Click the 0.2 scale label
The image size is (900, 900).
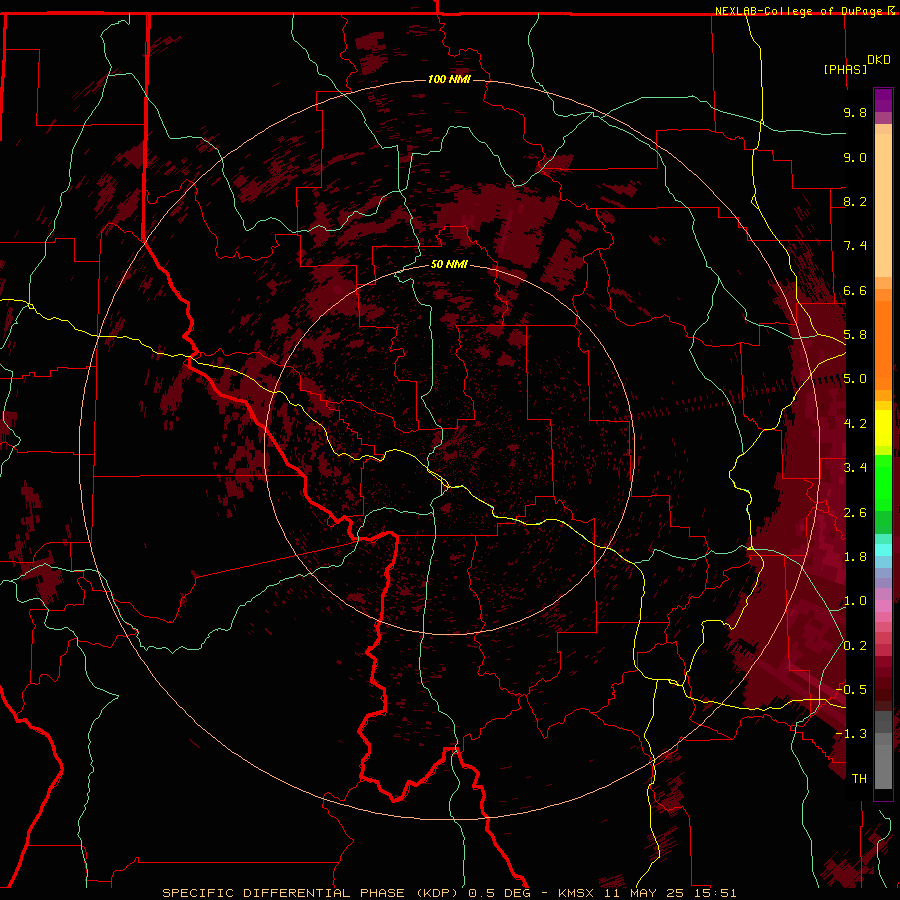[x=855, y=646]
